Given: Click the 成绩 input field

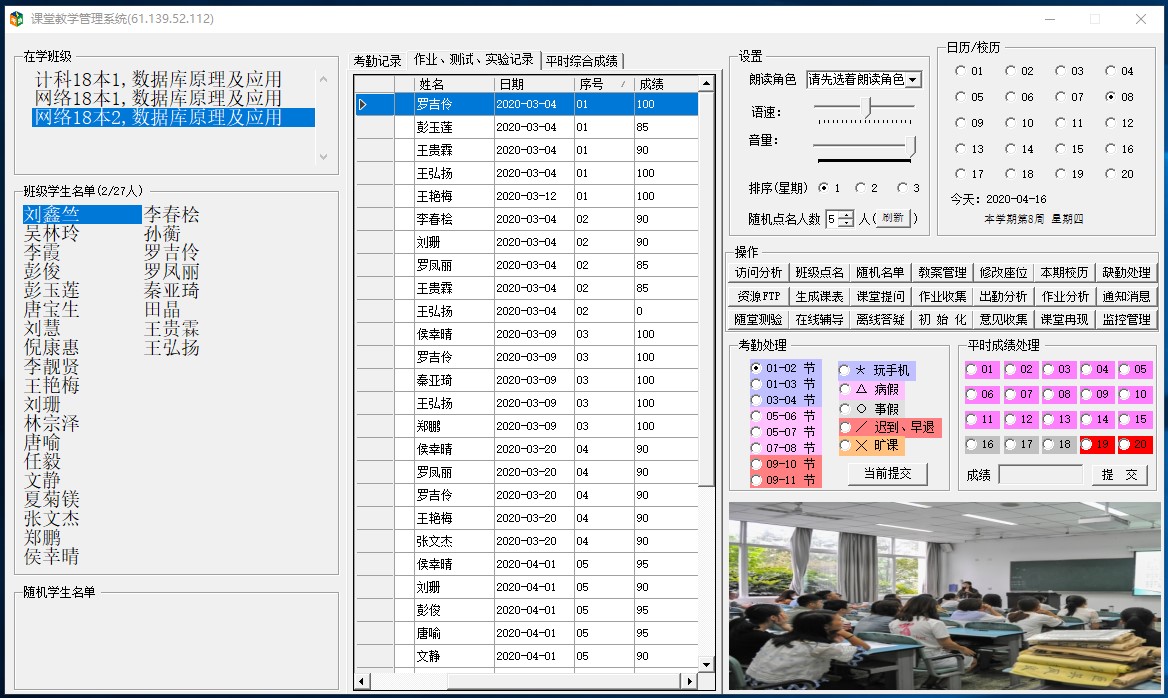Looking at the screenshot, I should [1040, 475].
